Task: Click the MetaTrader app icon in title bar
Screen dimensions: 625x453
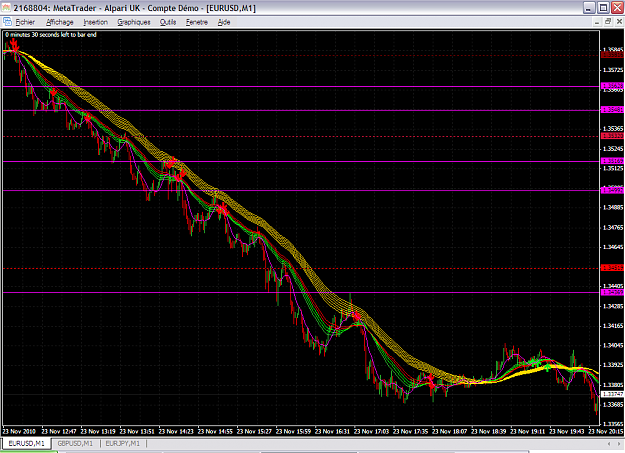Action: click(x=6, y=8)
